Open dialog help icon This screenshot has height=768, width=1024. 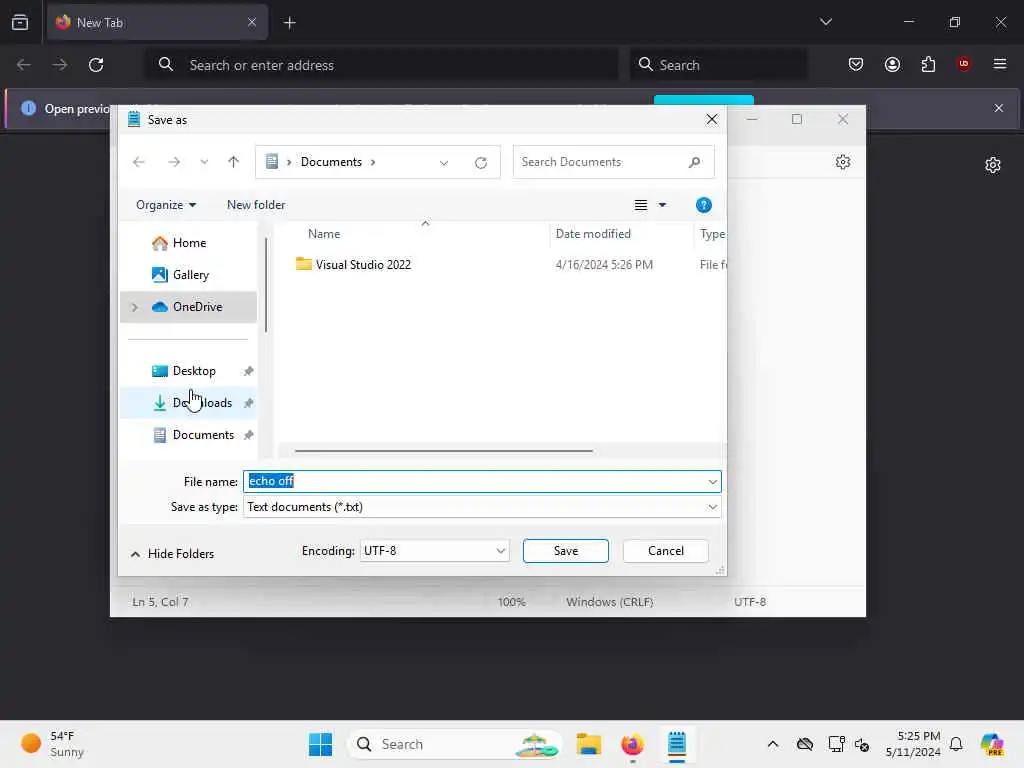coord(703,205)
